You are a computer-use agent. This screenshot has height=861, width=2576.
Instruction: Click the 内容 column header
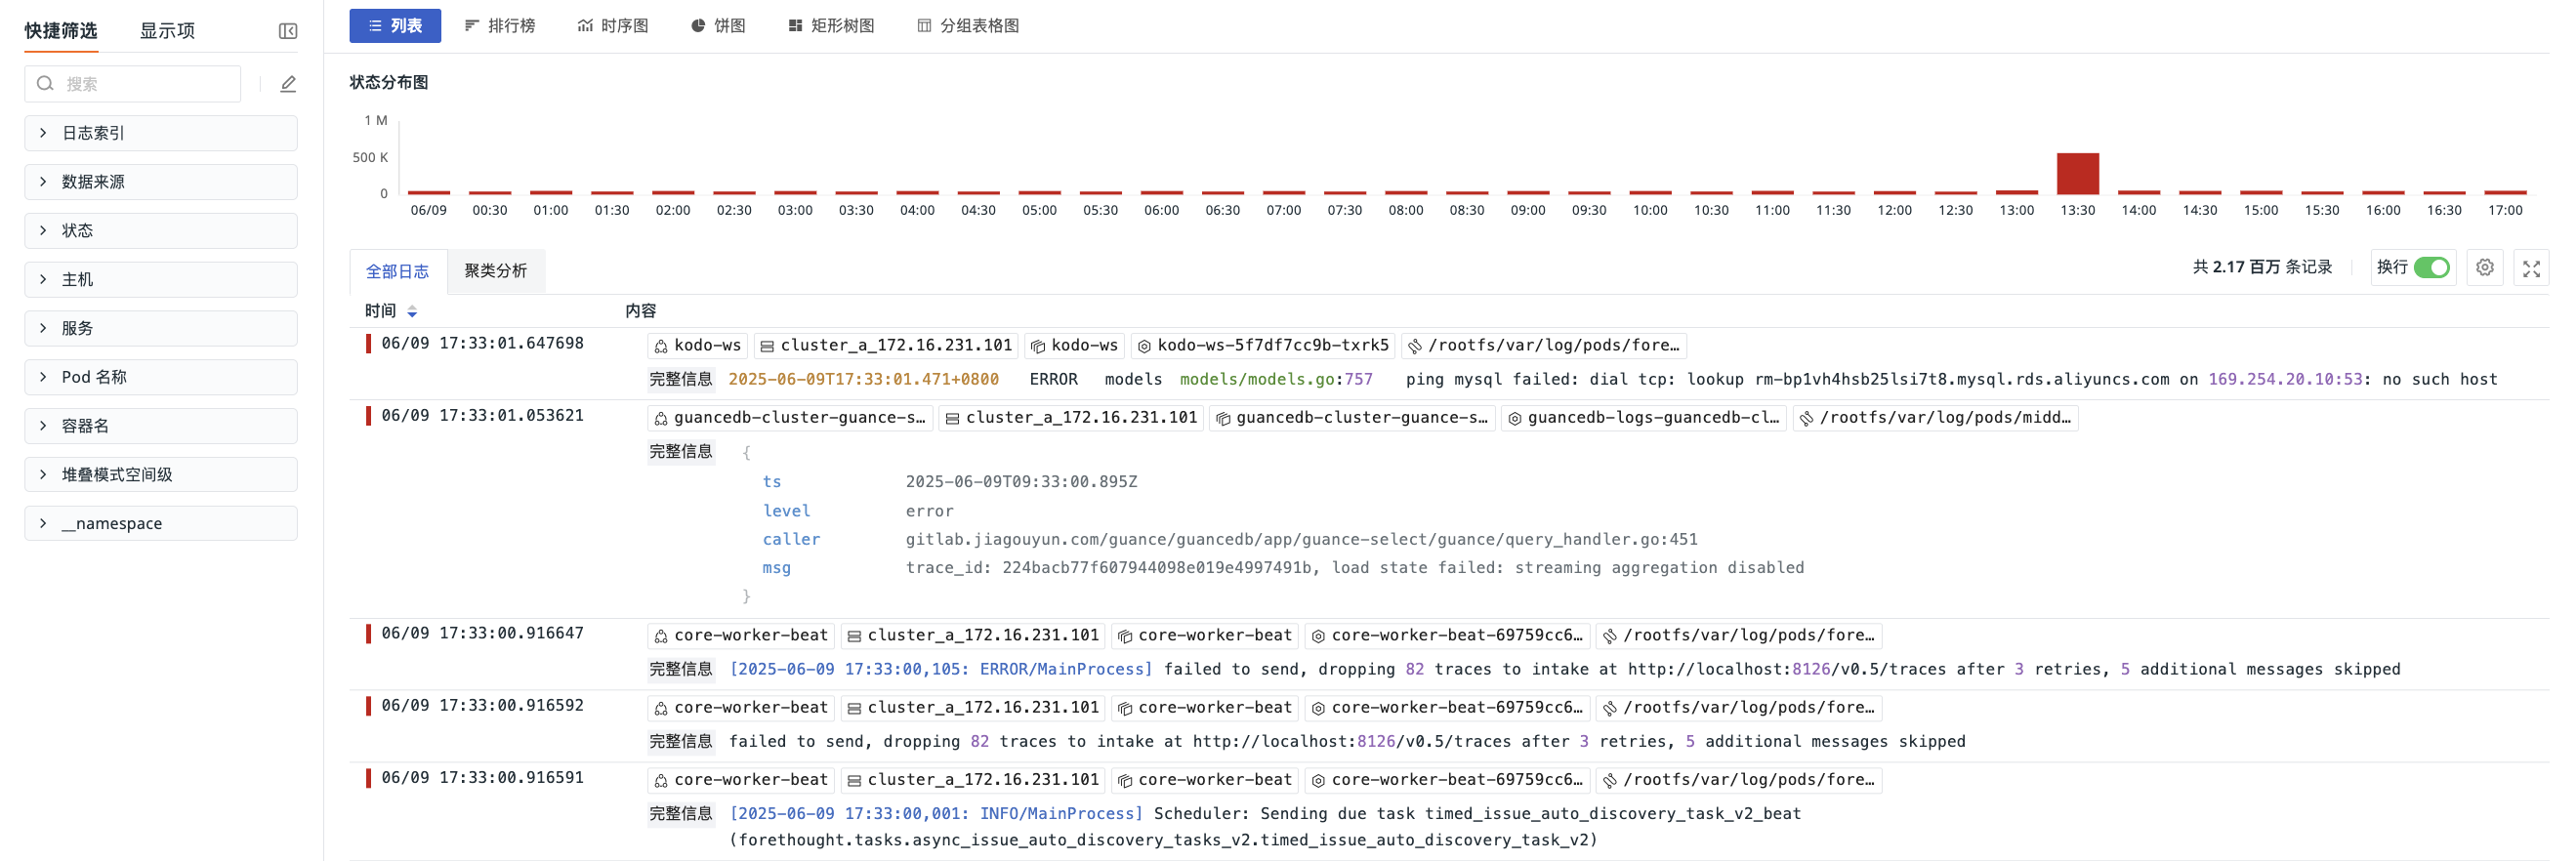point(640,312)
